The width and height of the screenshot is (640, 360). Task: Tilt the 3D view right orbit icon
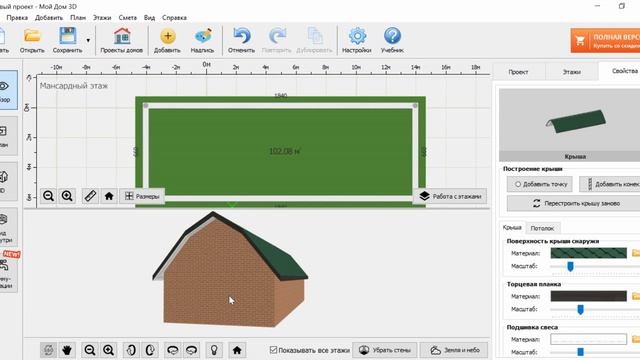[x=191, y=350]
